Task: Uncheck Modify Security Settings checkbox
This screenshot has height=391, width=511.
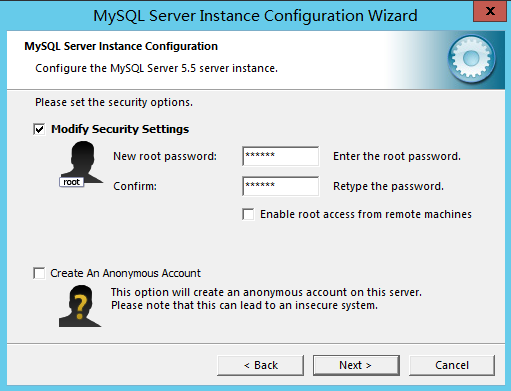Action: coord(39,129)
